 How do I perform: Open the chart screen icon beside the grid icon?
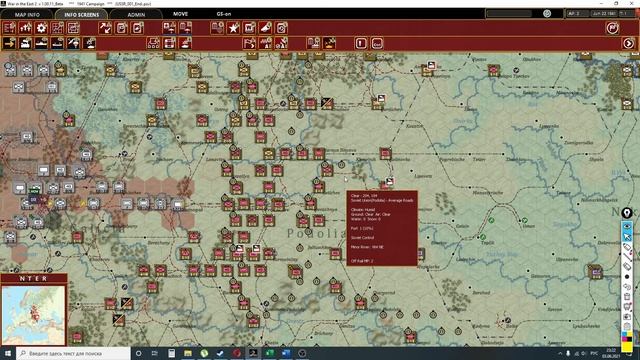tap(73, 28)
